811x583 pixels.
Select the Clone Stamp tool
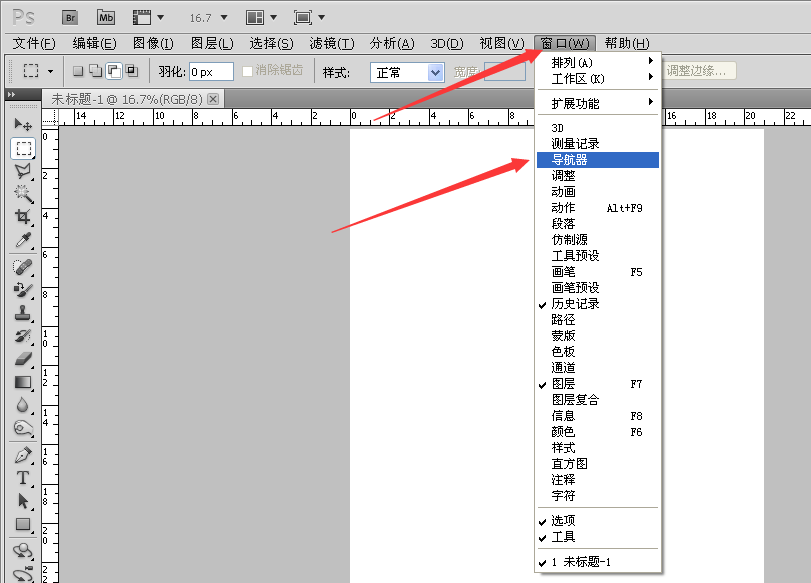23,313
